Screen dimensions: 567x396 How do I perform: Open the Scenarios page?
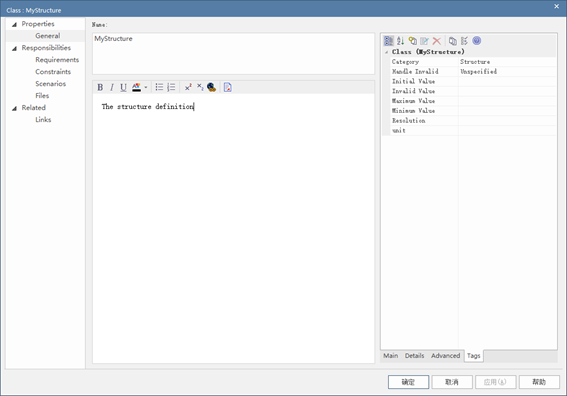click(51, 84)
